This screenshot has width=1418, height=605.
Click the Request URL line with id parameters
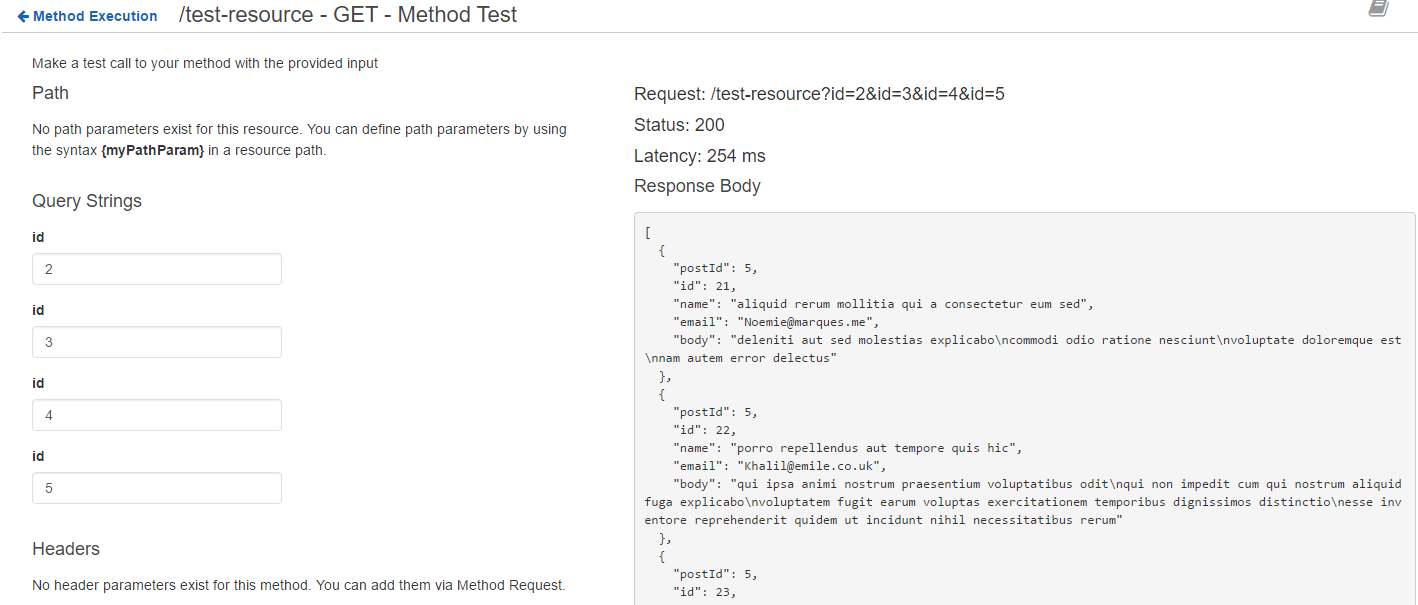pyautogui.click(x=819, y=94)
